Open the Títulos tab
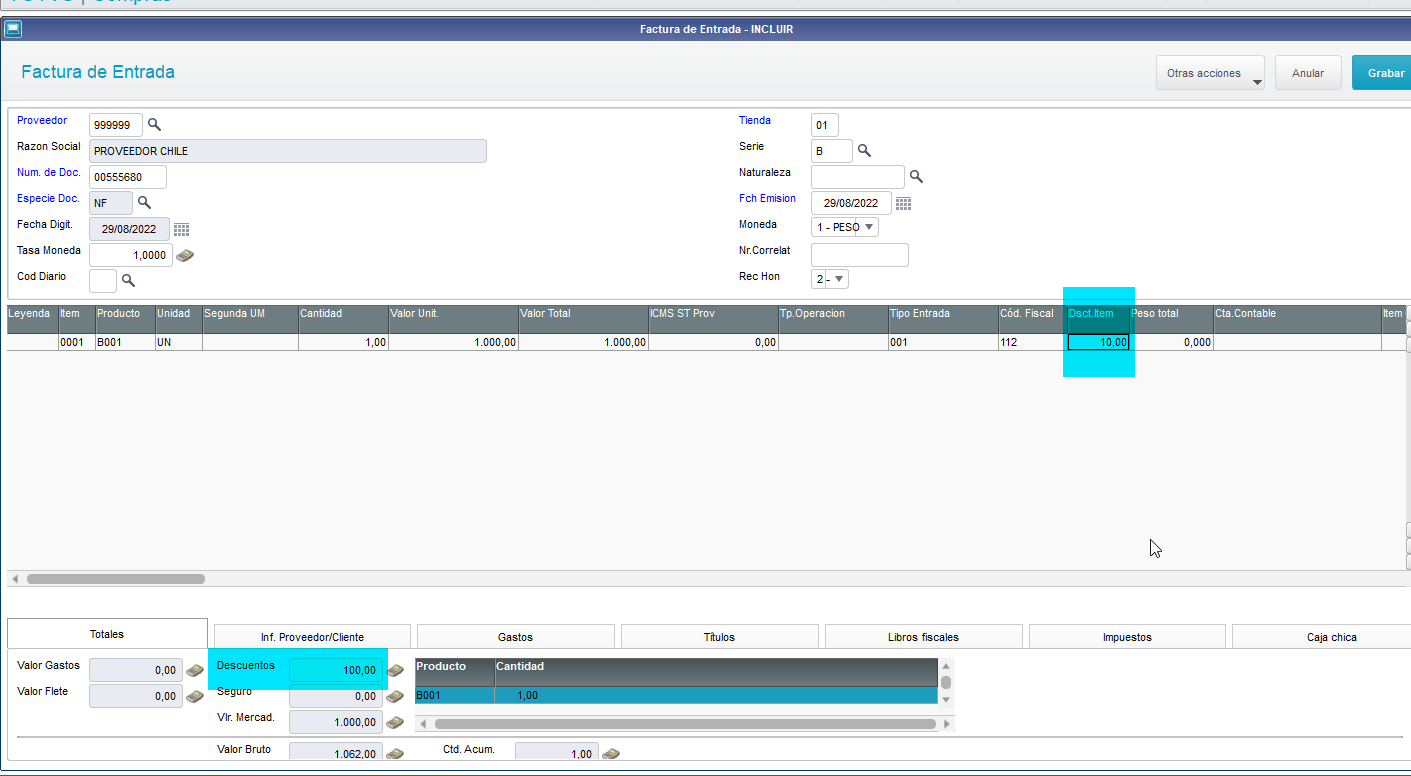1411x776 pixels. tap(719, 637)
